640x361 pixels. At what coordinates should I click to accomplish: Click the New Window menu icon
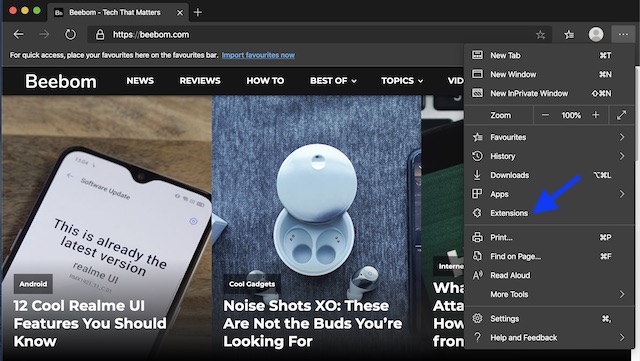pos(477,74)
